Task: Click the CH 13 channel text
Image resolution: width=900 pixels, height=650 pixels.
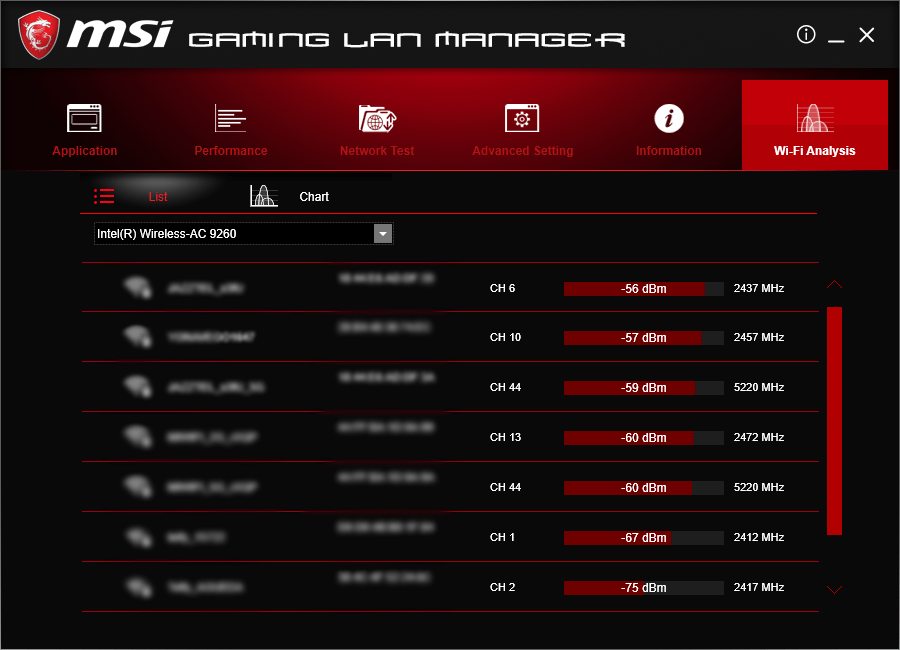Action: click(x=505, y=437)
